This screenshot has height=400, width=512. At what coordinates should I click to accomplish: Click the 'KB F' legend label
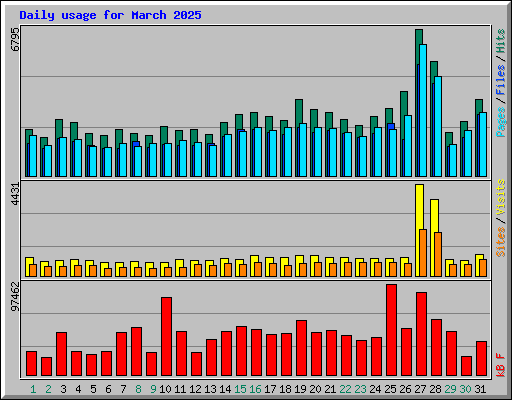[x=501, y=365]
